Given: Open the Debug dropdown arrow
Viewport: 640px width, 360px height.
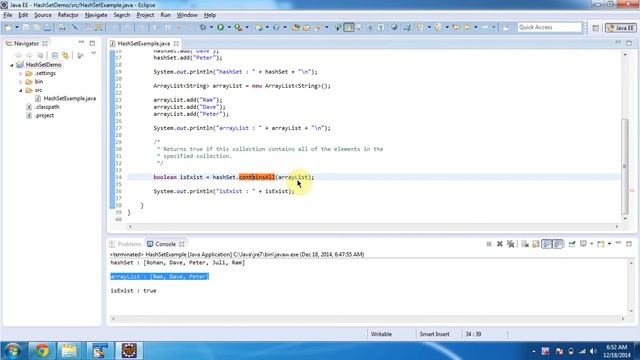Looking at the screenshot, I should click(x=211, y=27).
